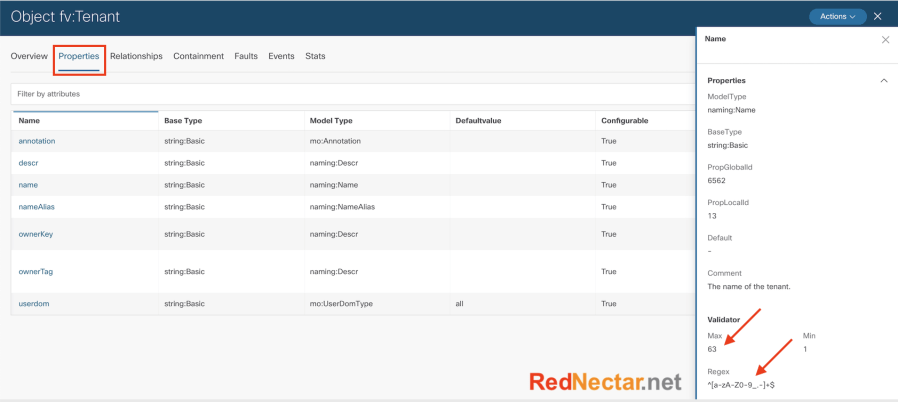898x402 pixels.
Task: Switch to the Events tab
Action: (x=281, y=57)
